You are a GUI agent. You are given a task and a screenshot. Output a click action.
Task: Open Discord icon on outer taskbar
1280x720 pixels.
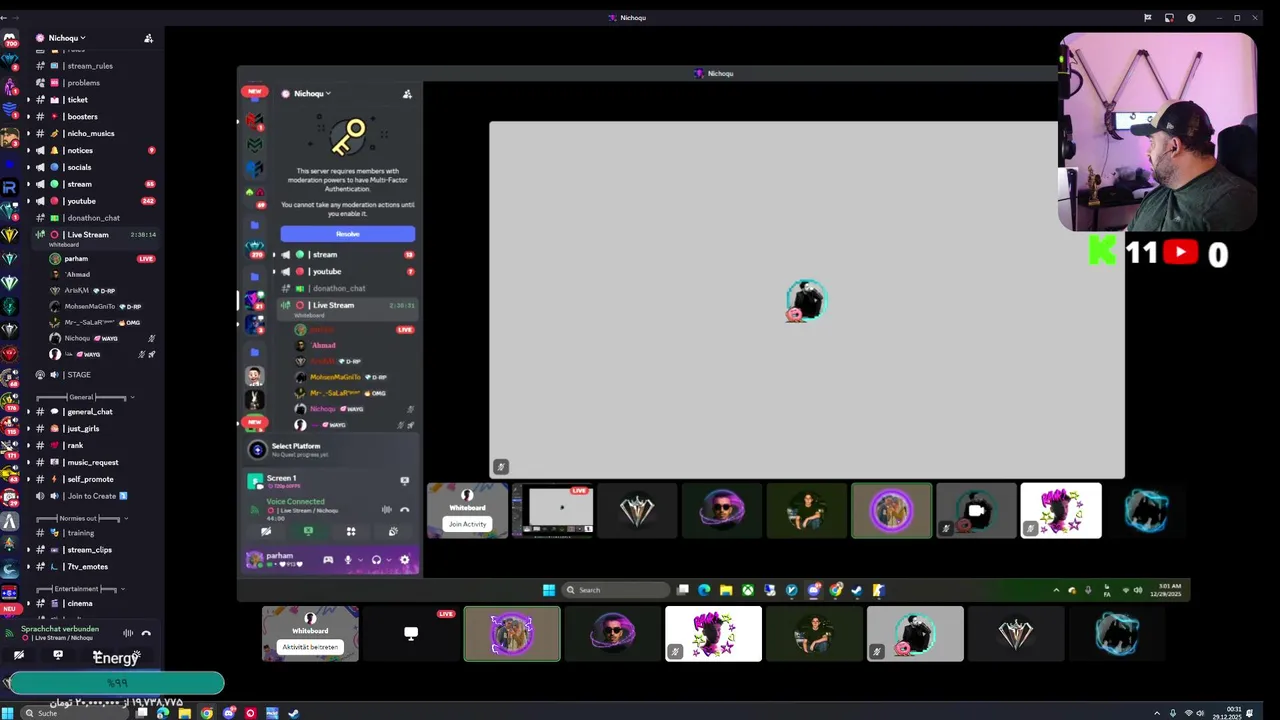(x=229, y=713)
